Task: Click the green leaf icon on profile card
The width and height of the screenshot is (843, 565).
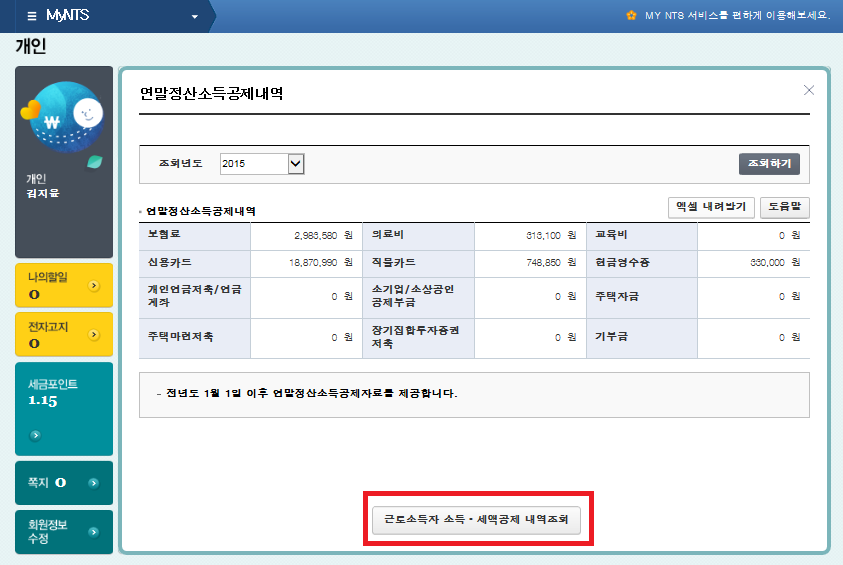Action: 94,162
